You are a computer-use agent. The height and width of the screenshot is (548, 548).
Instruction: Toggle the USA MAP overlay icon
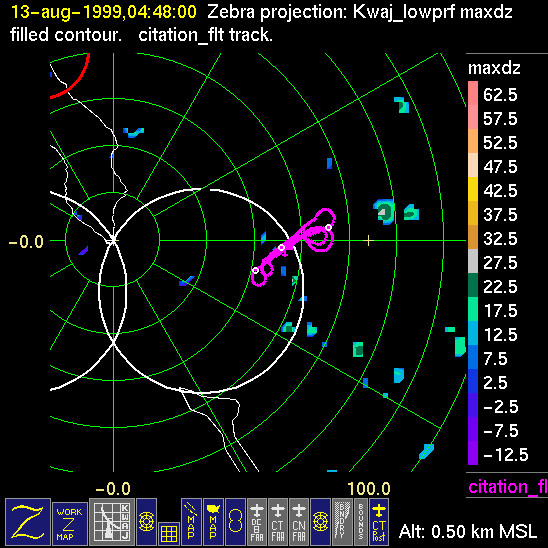coord(213,521)
